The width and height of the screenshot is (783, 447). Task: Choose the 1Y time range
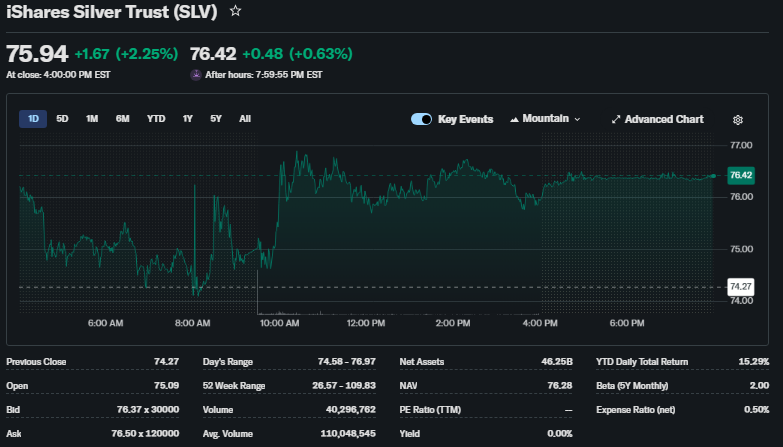tap(187, 119)
